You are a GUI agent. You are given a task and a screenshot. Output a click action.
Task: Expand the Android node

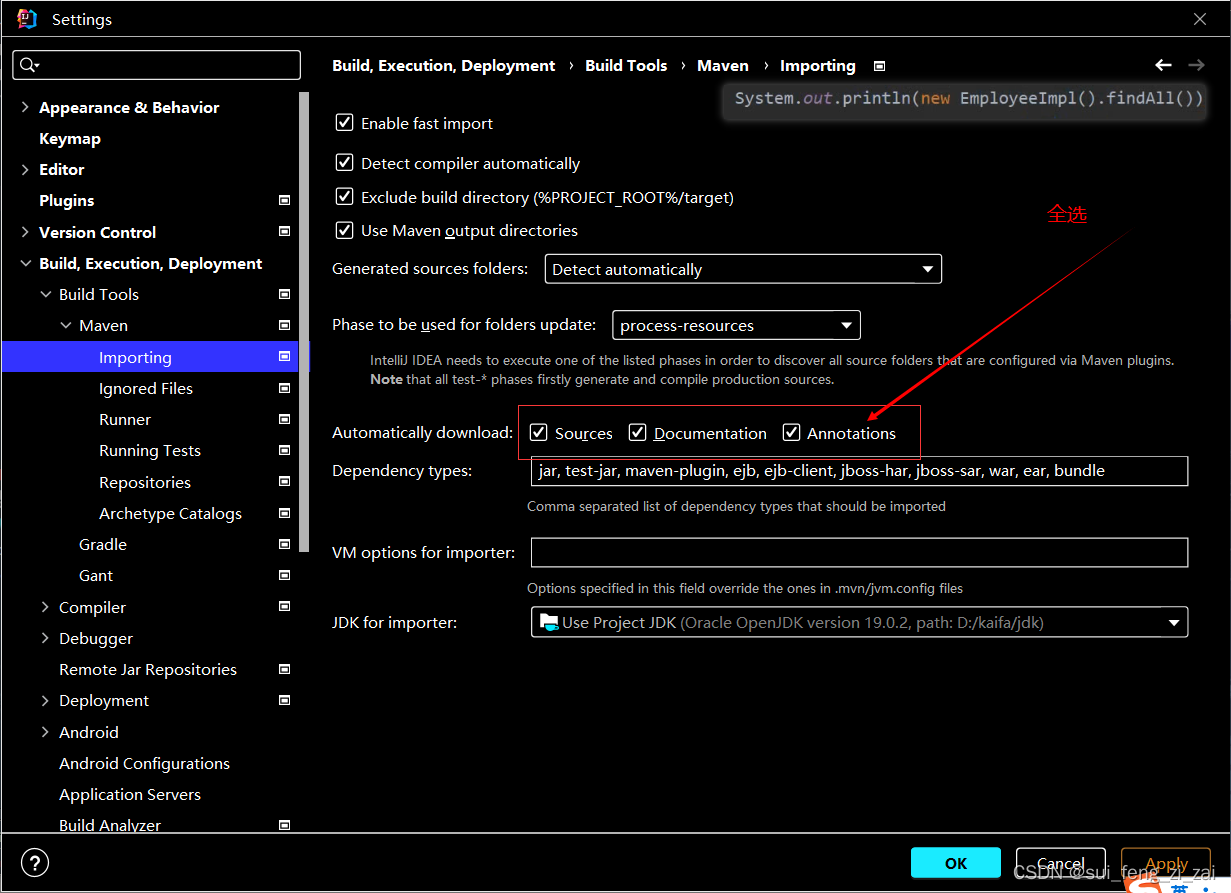click(45, 732)
